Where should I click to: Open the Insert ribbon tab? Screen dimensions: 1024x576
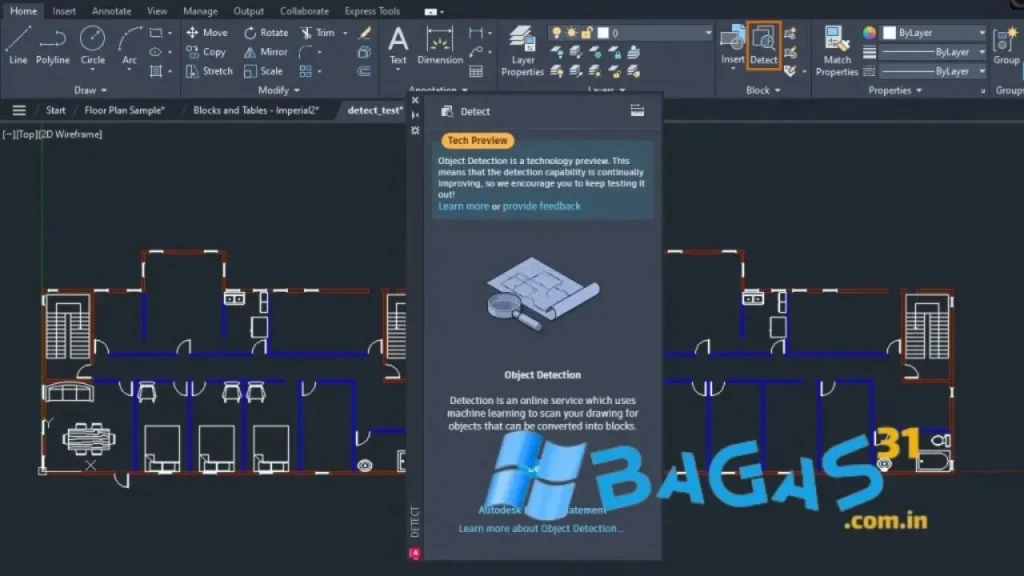click(x=64, y=11)
